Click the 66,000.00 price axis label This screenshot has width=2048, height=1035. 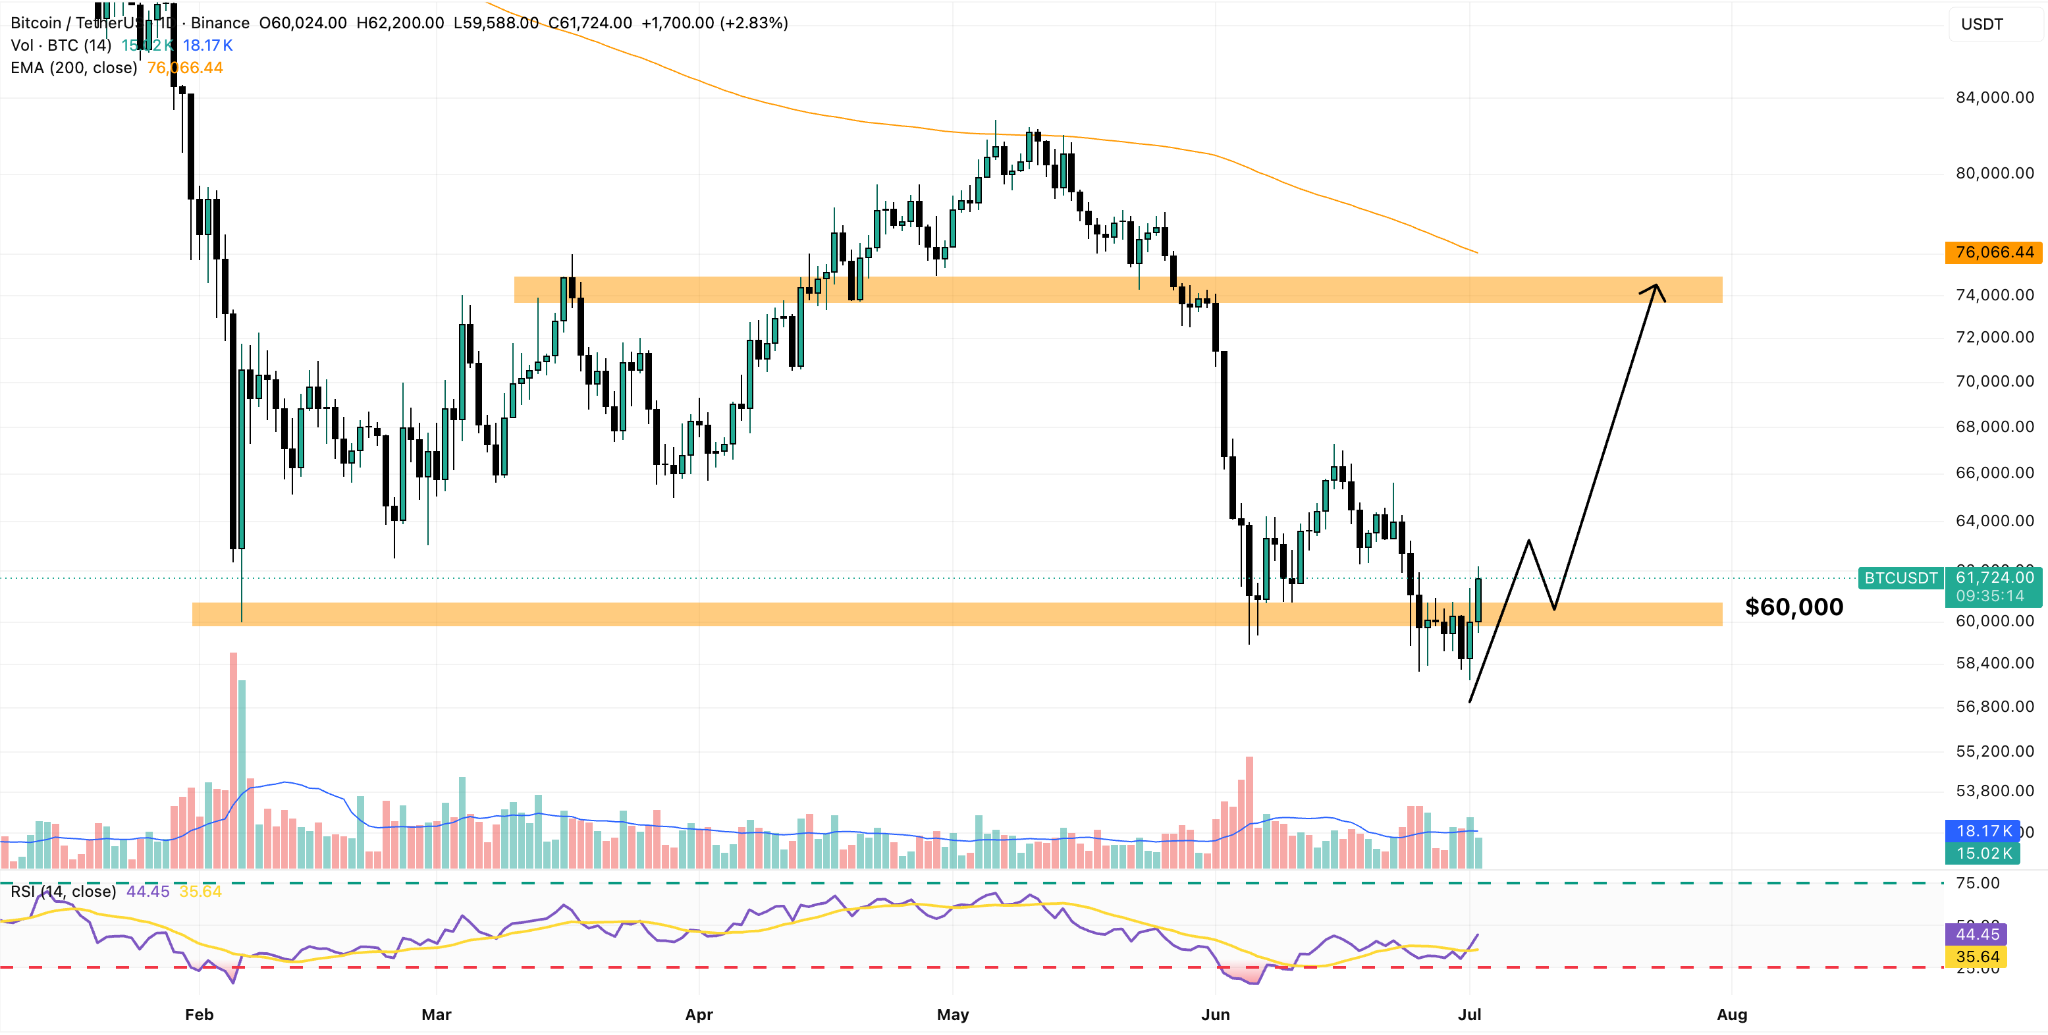1995,473
